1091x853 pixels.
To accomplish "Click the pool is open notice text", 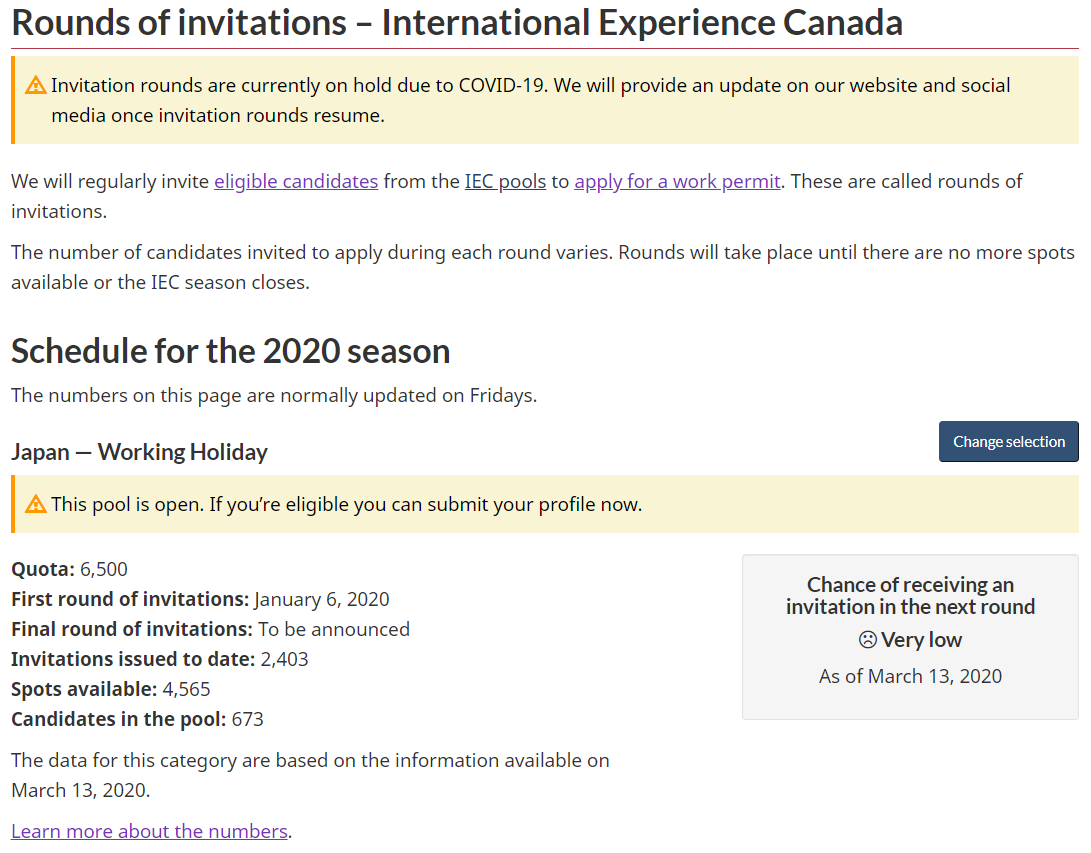I will [347, 504].
